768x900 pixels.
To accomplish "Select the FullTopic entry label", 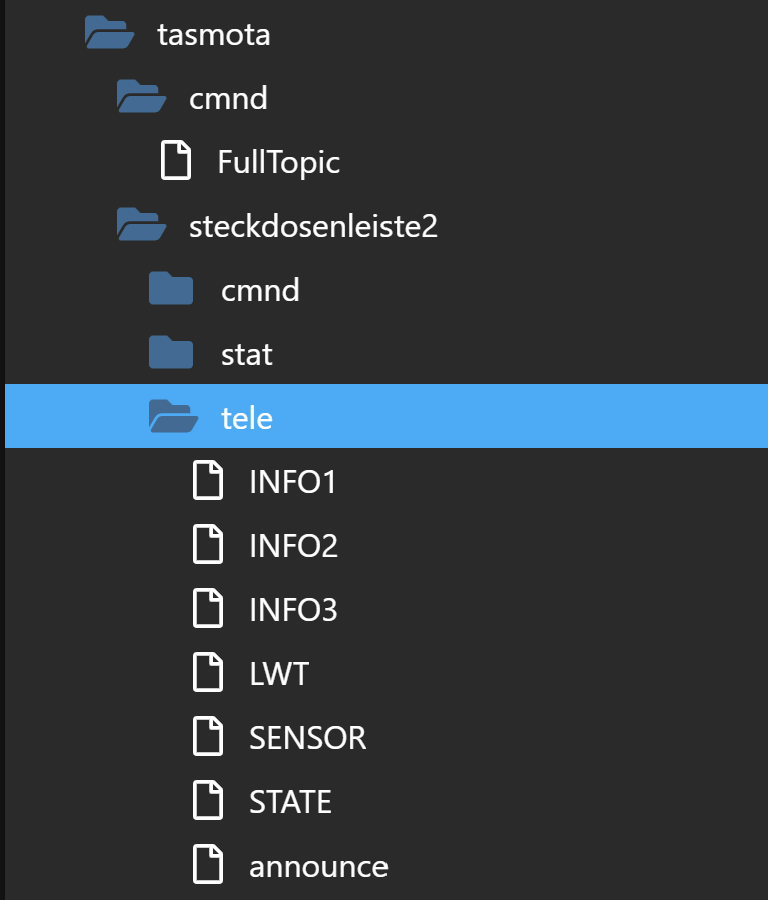I will (x=279, y=162).
